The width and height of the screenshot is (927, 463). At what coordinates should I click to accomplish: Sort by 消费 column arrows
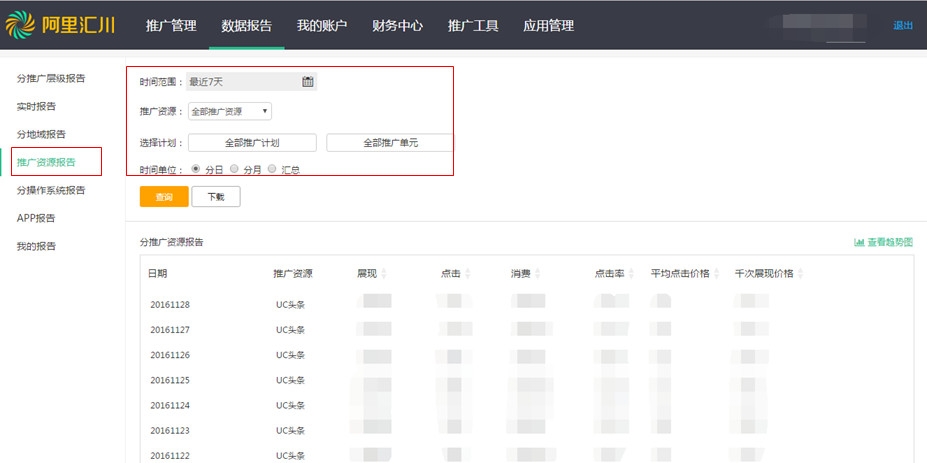tap(536, 274)
